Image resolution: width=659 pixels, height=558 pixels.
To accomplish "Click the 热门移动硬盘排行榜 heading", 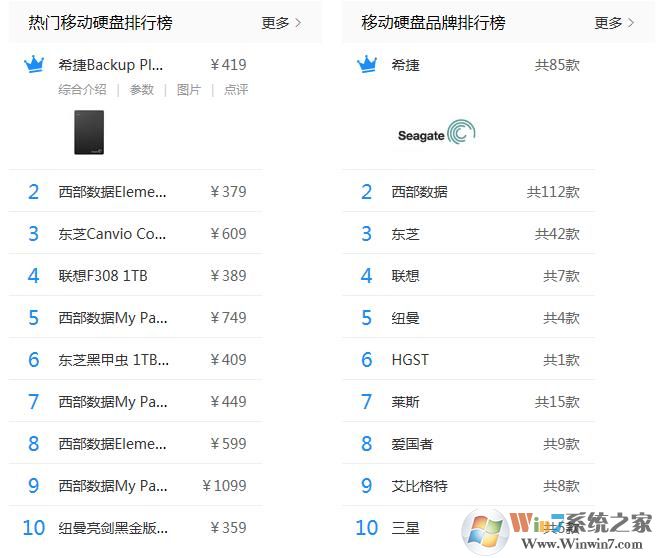I will [x=100, y=23].
